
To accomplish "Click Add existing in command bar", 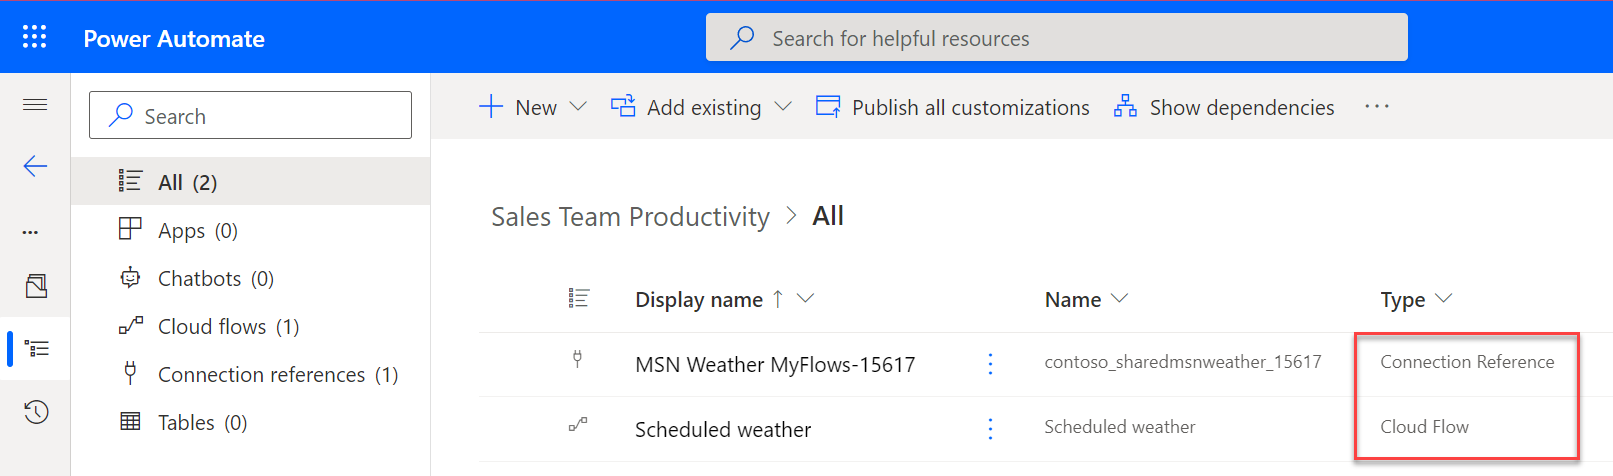I will 686,107.
